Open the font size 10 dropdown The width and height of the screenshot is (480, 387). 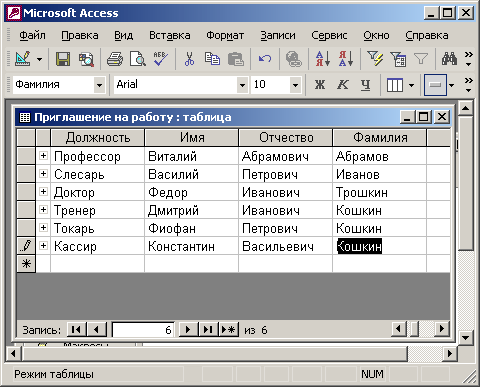point(295,85)
